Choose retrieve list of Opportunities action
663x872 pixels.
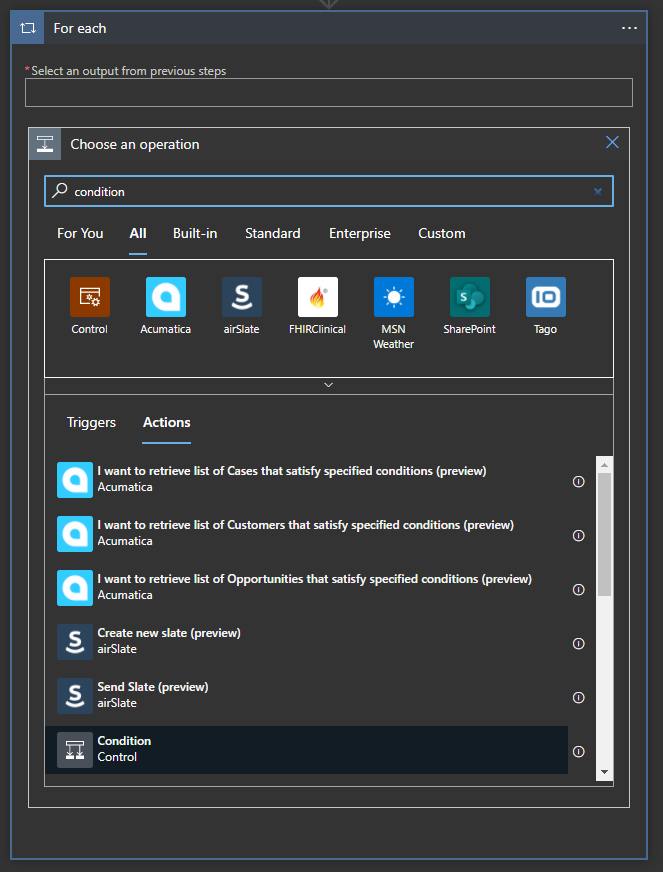(306, 587)
